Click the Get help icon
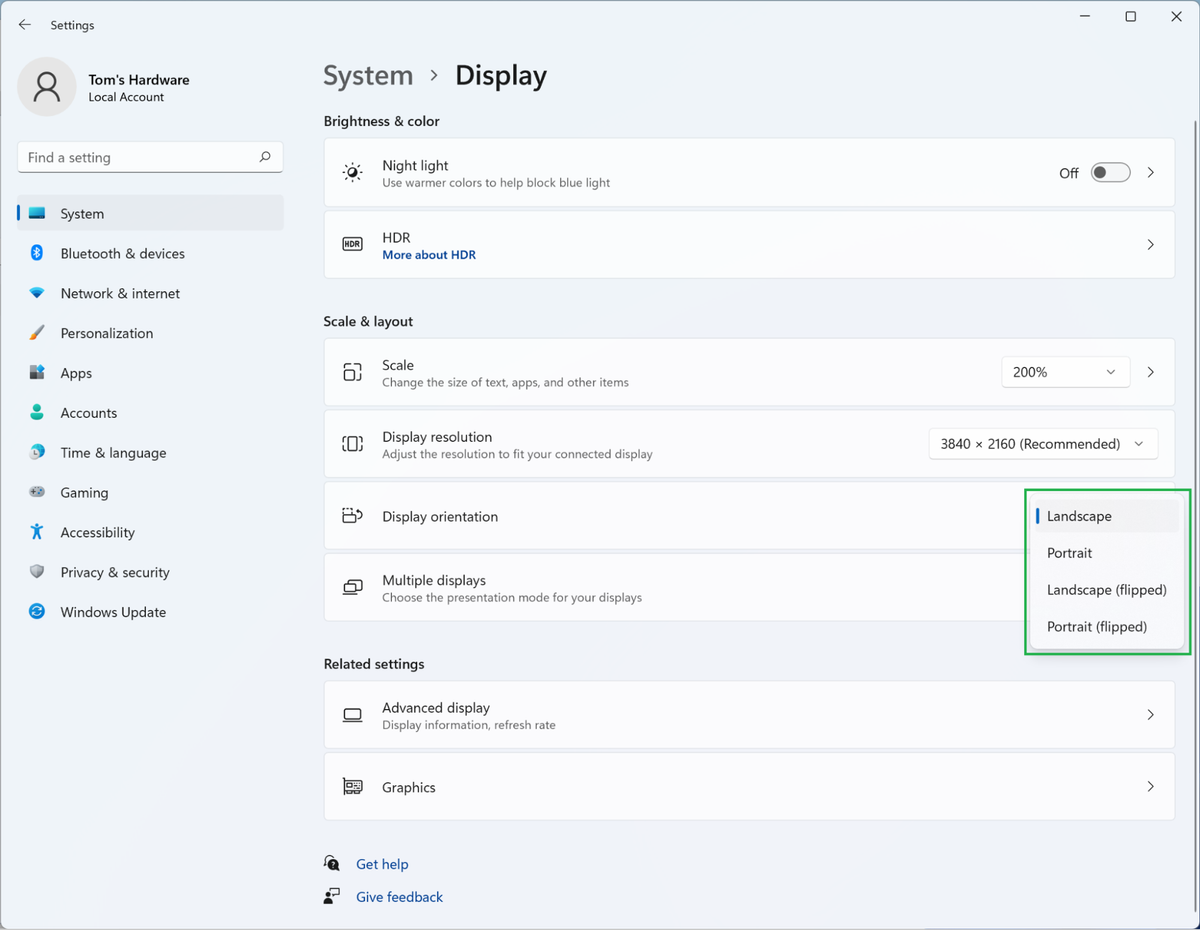This screenshot has width=1200, height=930. 331,862
